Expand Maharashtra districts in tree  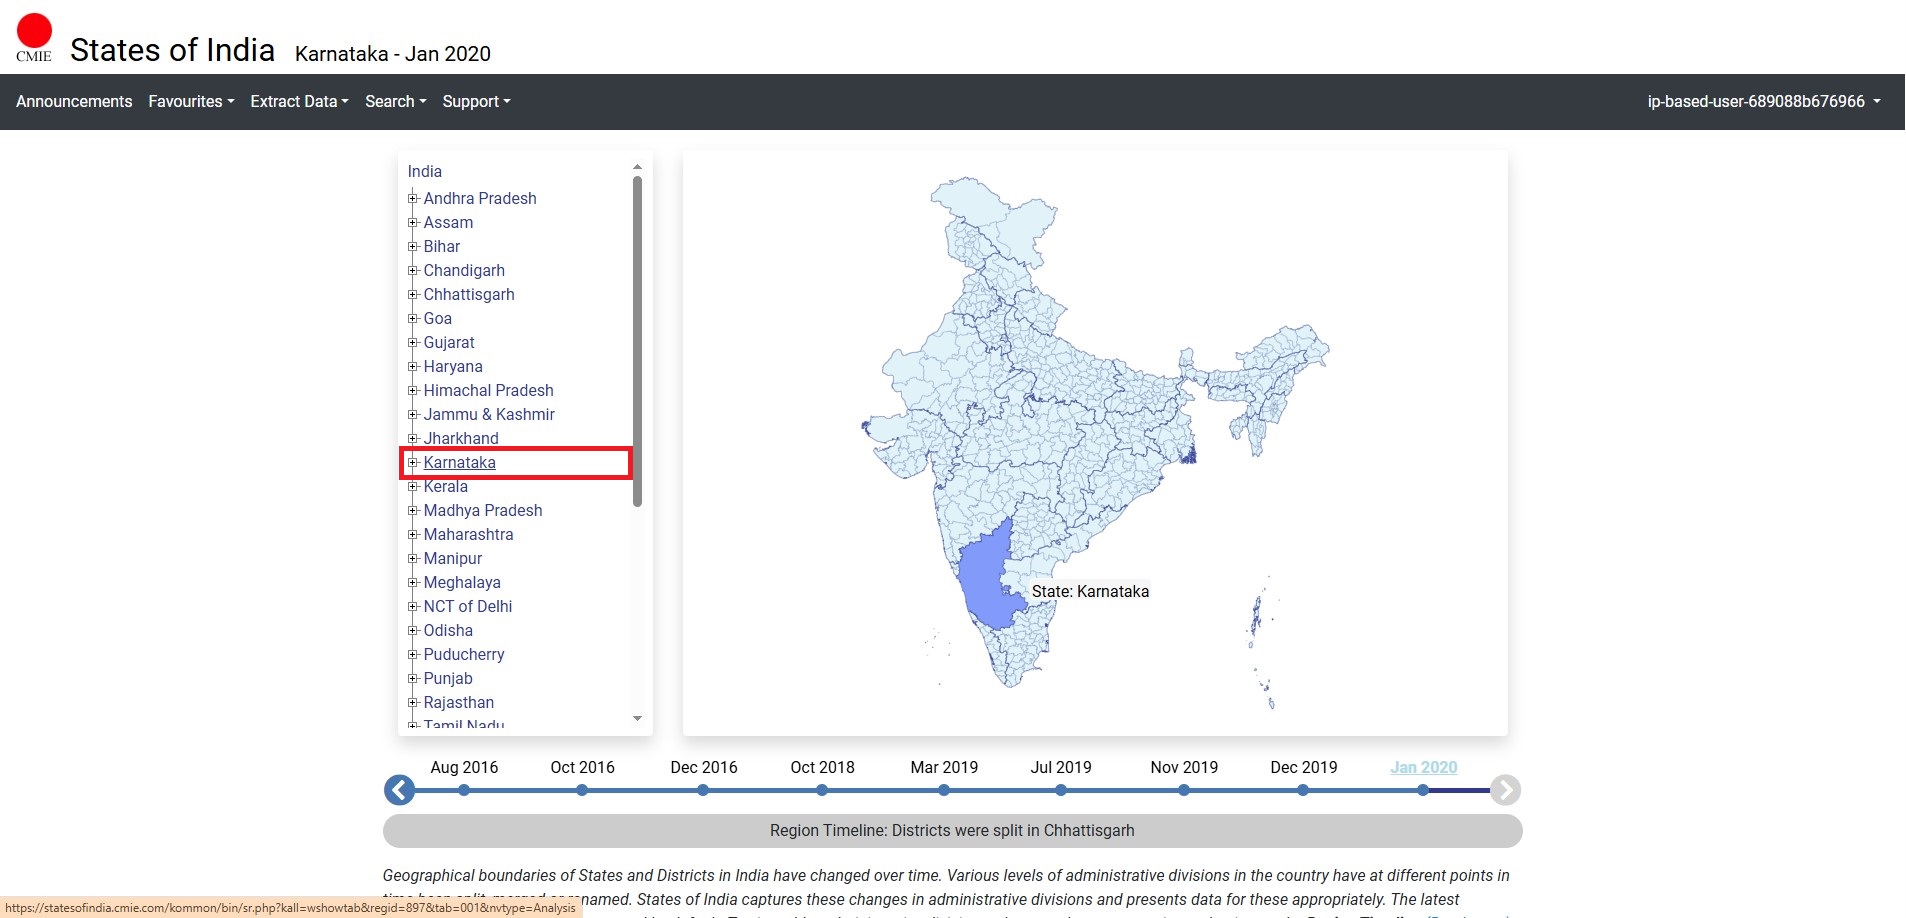click(x=413, y=534)
